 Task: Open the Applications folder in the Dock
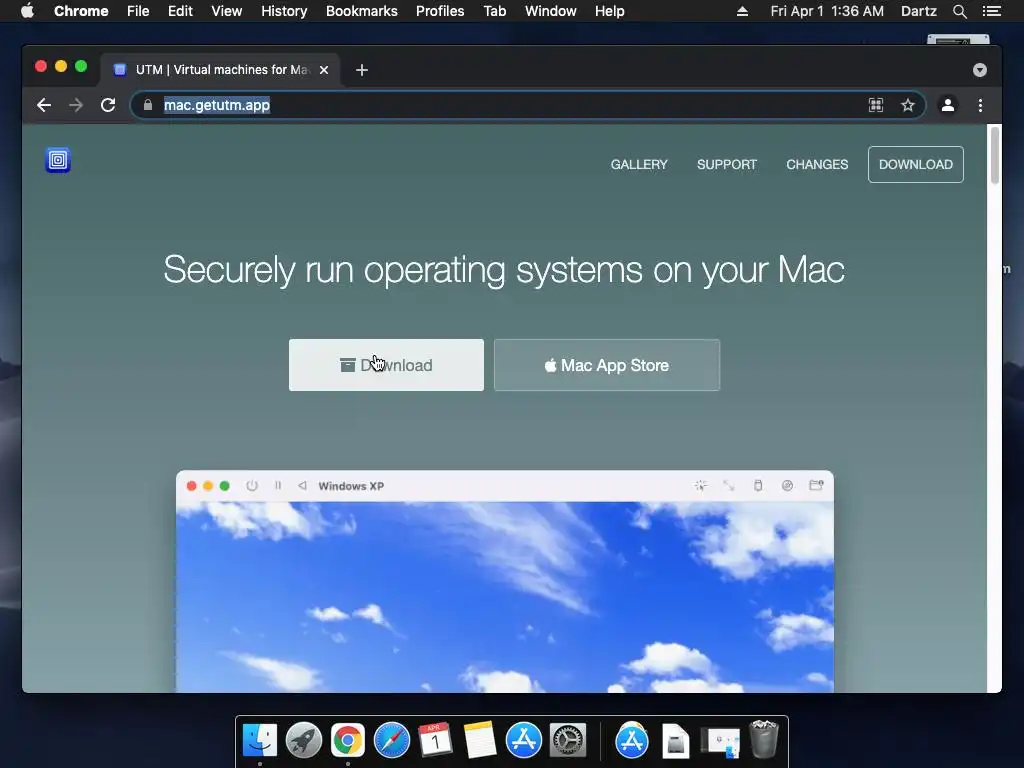tap(632, 741)
